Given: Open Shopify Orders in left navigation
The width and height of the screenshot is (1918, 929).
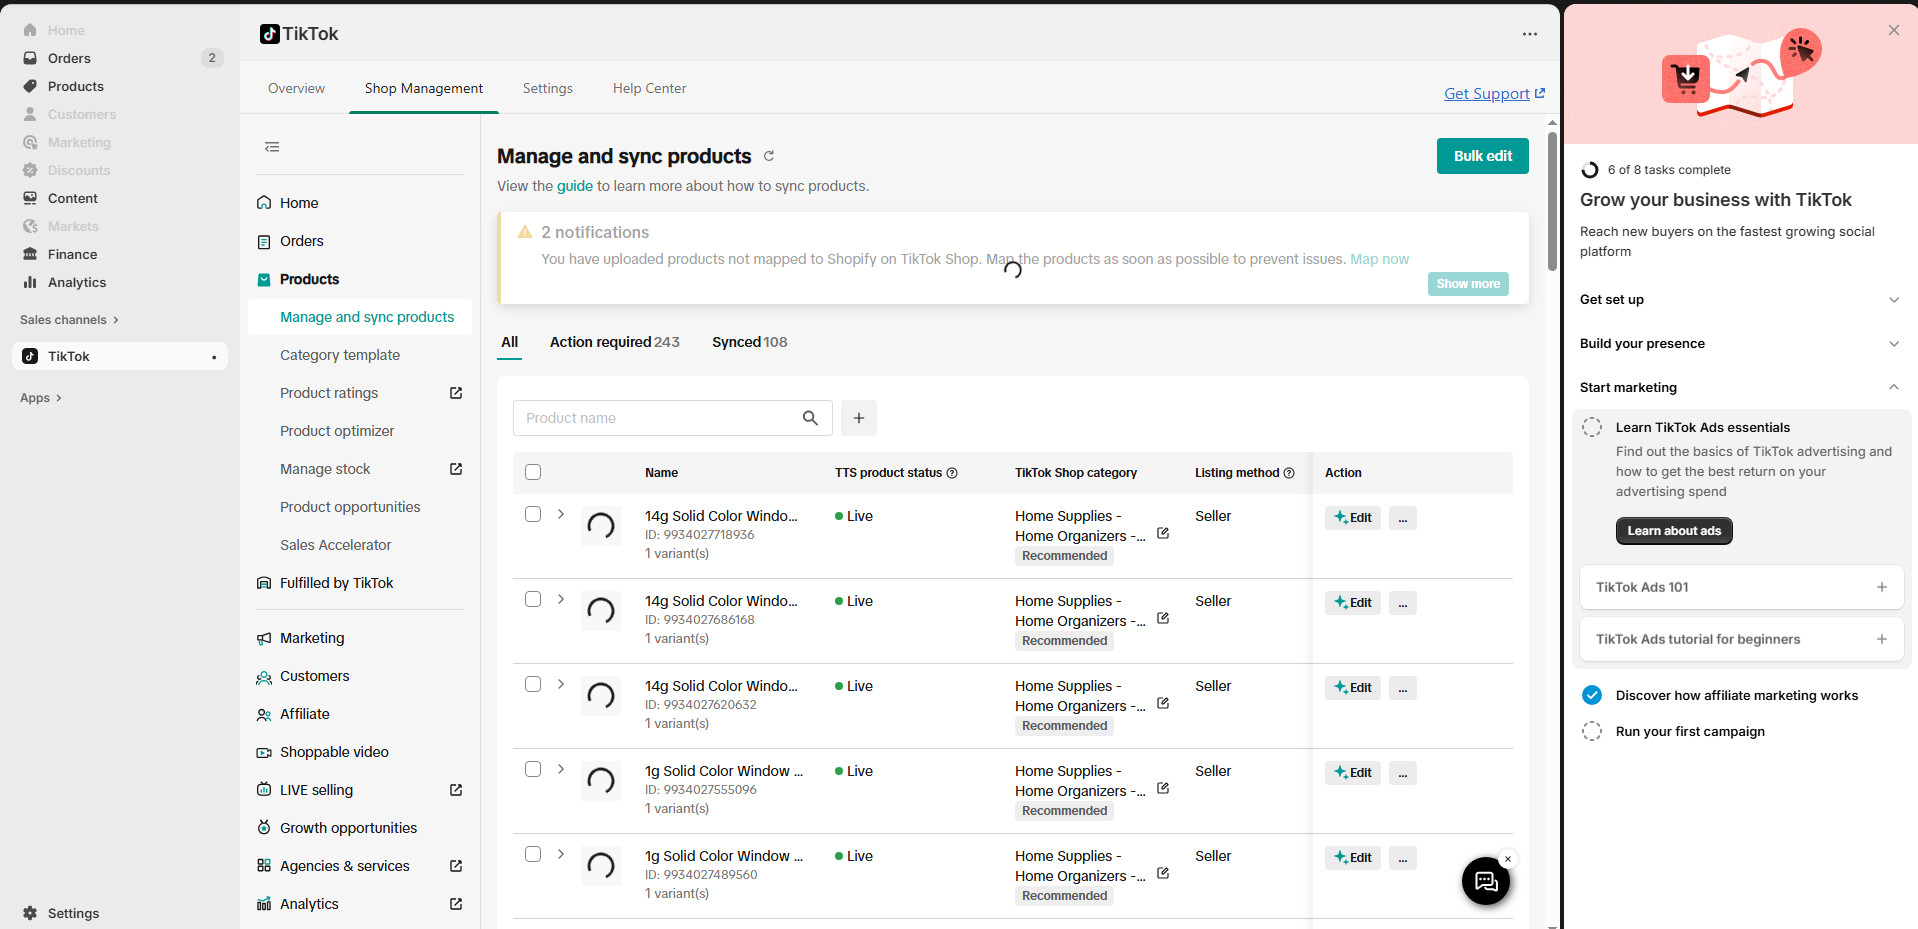Looking at the screenshot, I should (x=69, y=58).
